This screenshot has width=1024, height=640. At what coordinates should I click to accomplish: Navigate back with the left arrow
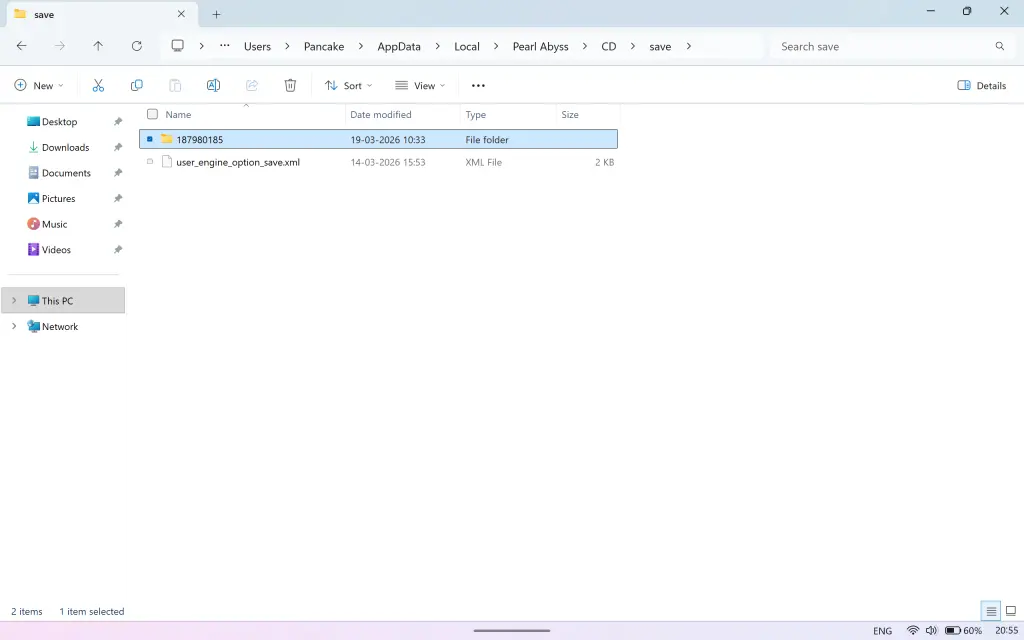coord(22,46)
